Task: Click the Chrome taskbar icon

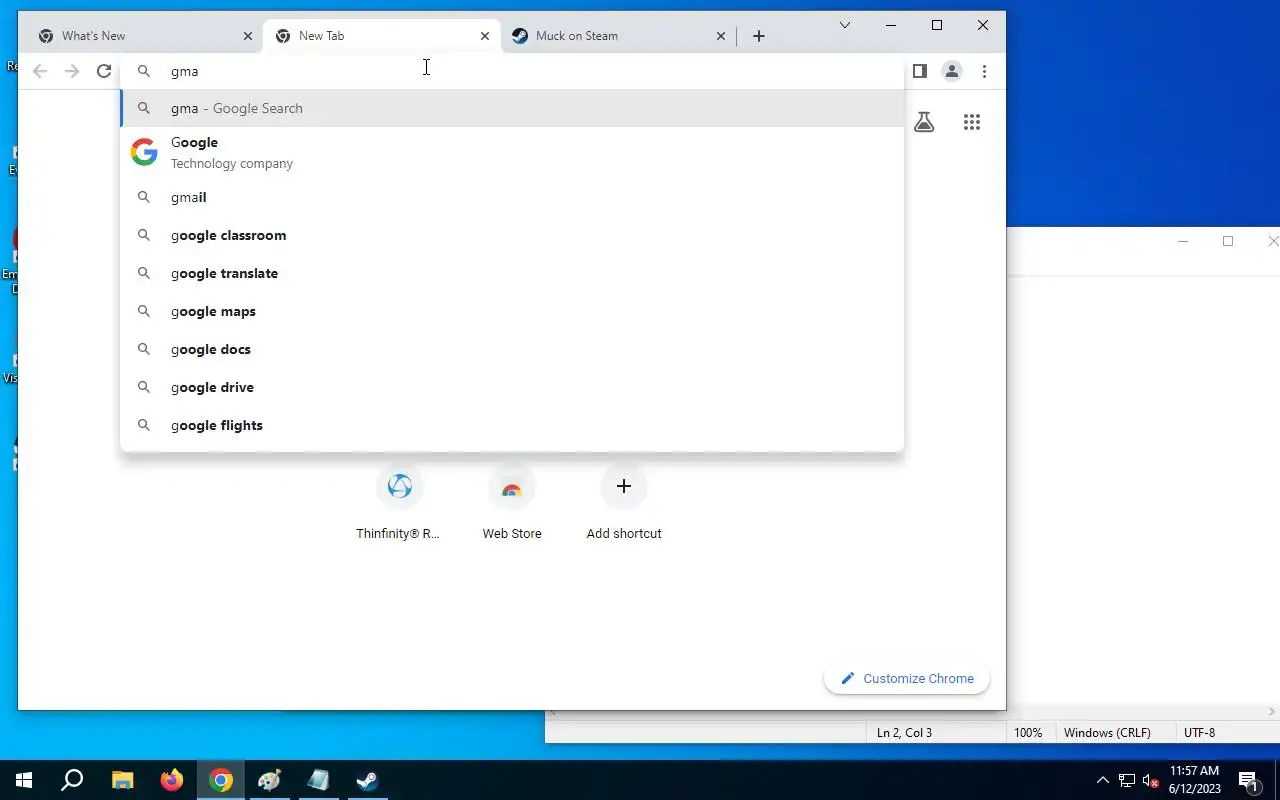Action: coord(221,780)
